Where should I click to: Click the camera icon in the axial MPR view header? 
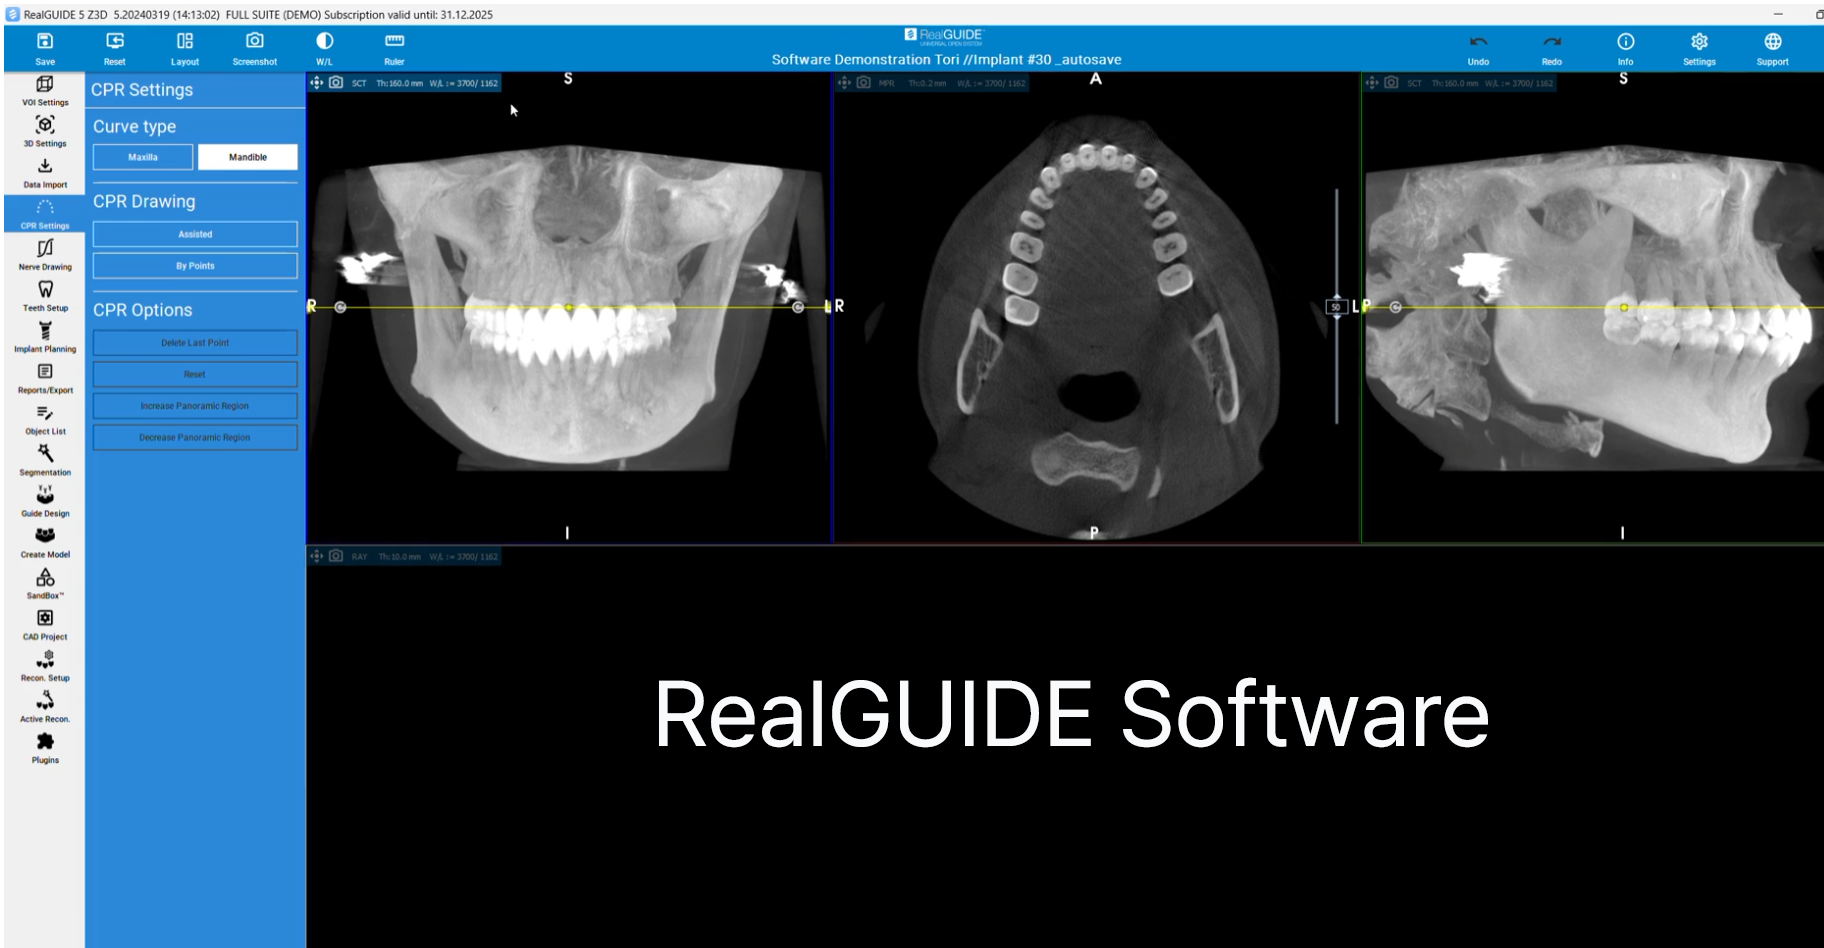[864, 83]
